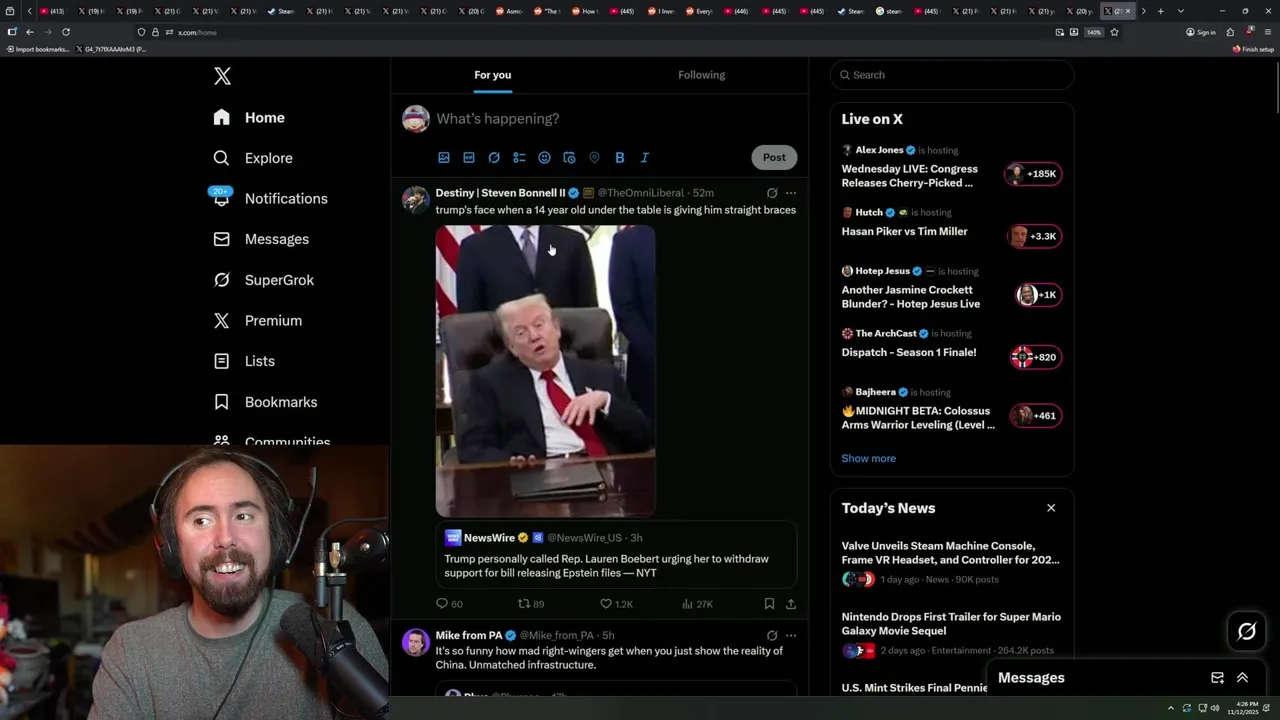
Task: Bookmark Destiny's post
Action: pos(769,604)
